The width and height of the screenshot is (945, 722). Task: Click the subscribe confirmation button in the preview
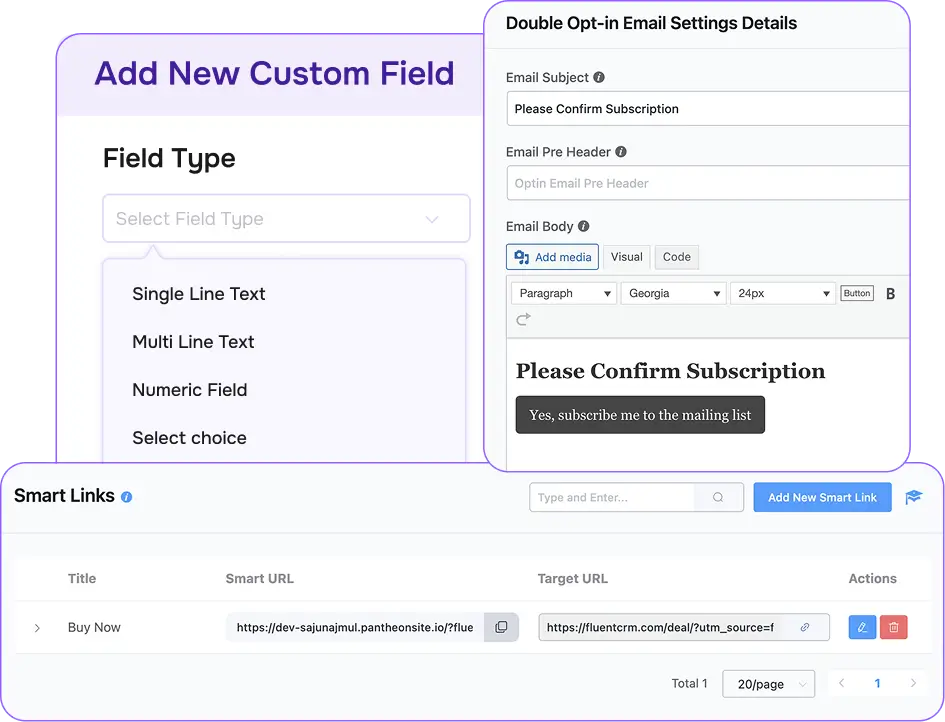pyautogui.click(x=639, y=414)
